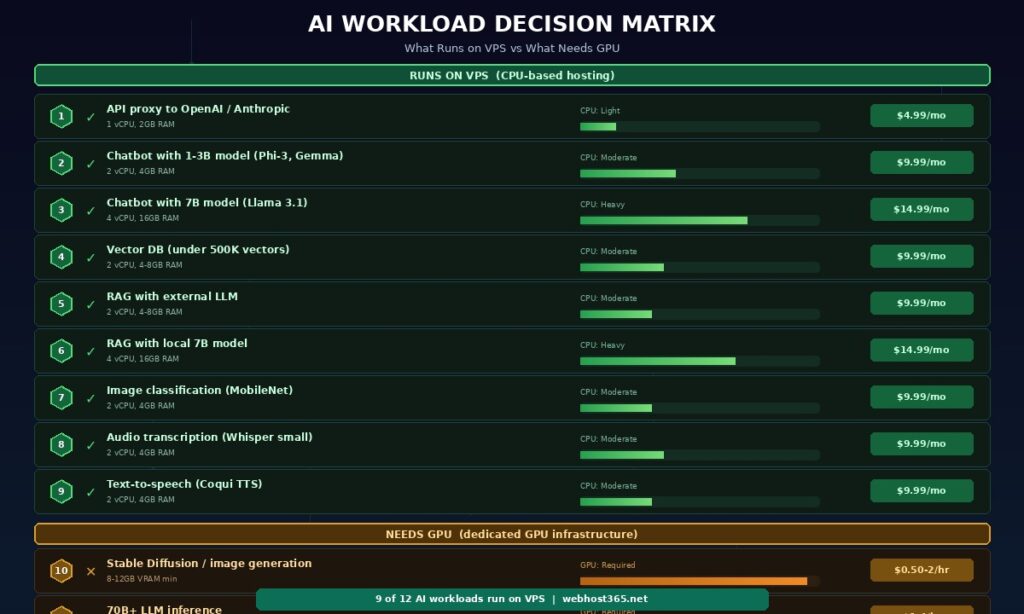1024x614 pixels.
Task: Click the checkmark icon on Vector DB row
Action: (90, 256)
